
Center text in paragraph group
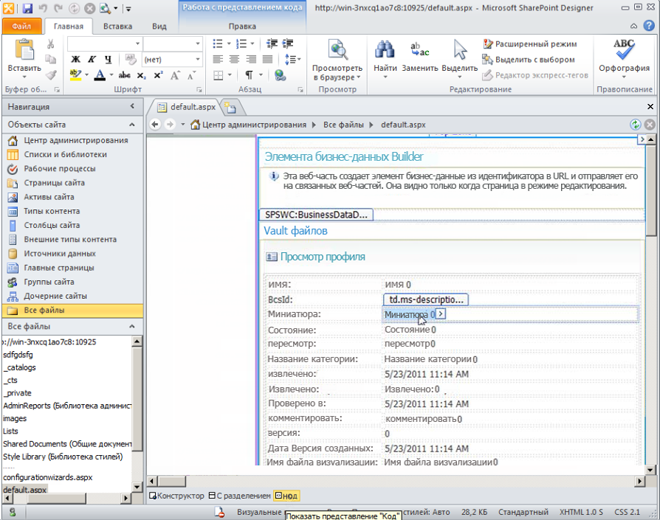pos(234,59)
